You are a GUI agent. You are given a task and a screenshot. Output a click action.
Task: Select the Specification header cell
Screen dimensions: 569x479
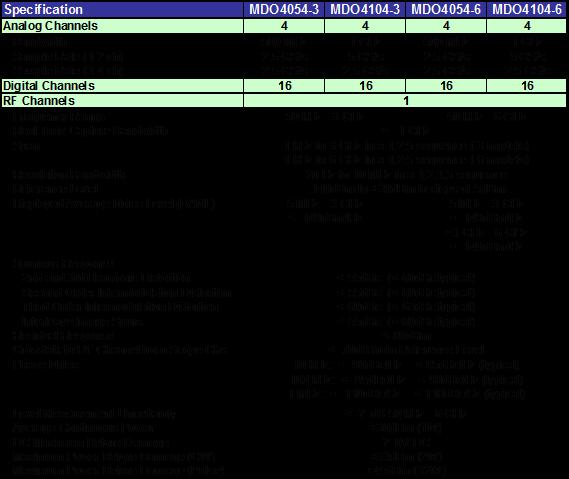[x=122, y=9]
